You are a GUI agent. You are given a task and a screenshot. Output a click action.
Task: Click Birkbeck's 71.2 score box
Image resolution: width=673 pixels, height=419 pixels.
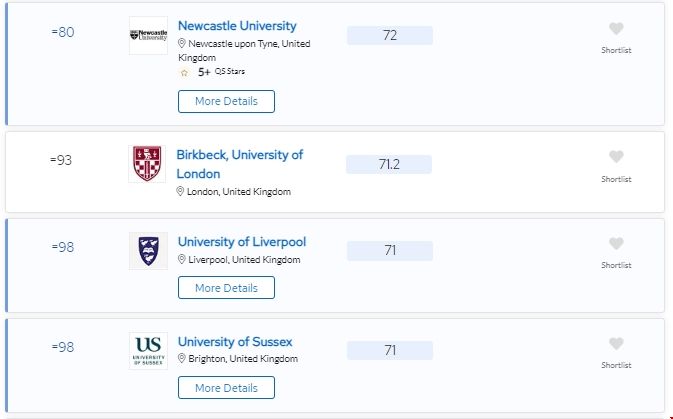[x=389, y=164]
